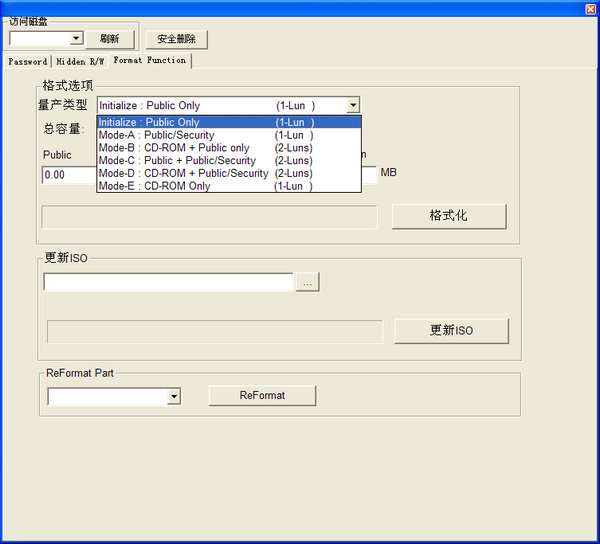Switch to the Hidden R/W tab
Screen dimensions: 600x544
(80, 62)
